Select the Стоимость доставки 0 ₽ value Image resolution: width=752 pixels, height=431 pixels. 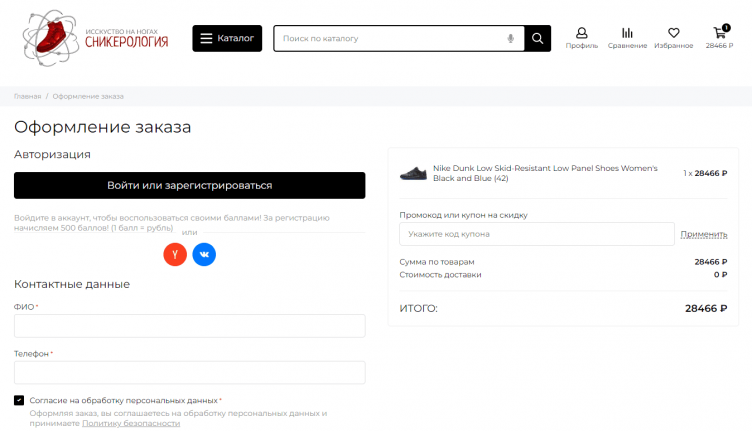(720, 275)
